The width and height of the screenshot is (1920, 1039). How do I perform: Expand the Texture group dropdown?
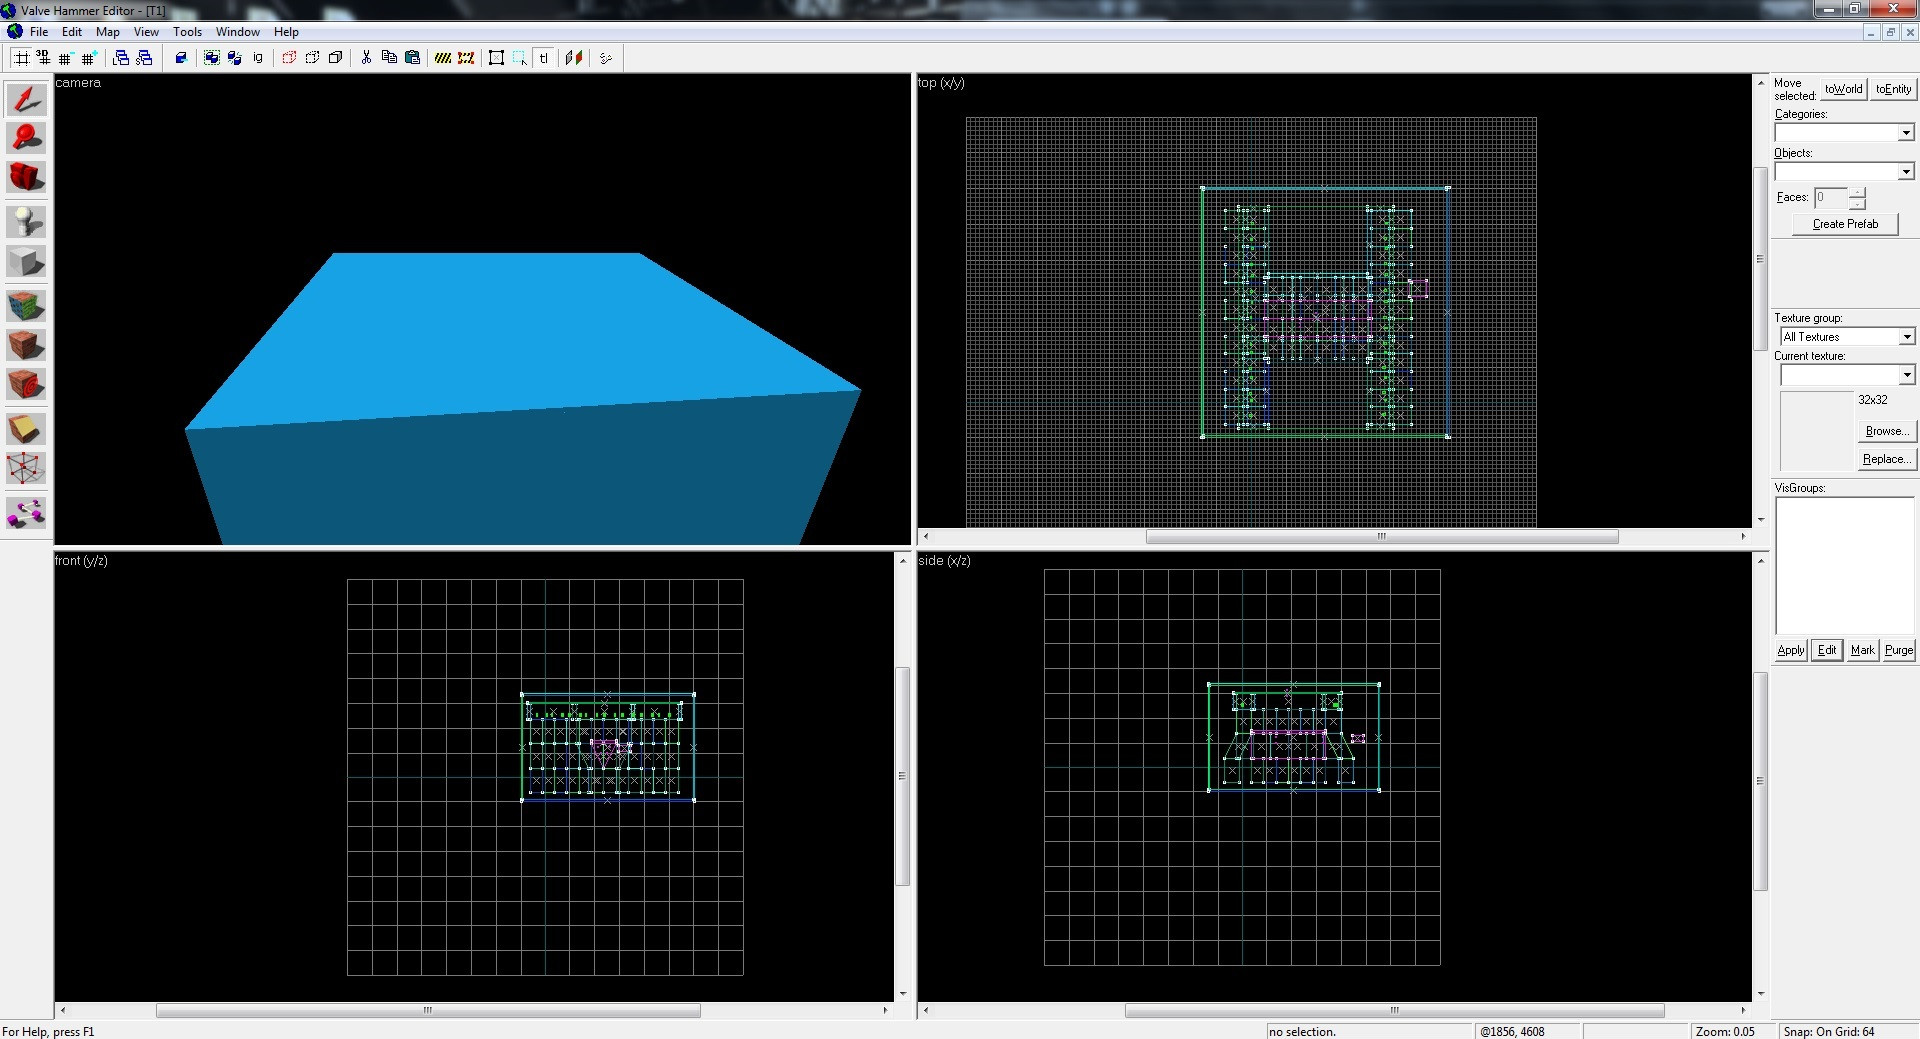(x=1906, y=337)
